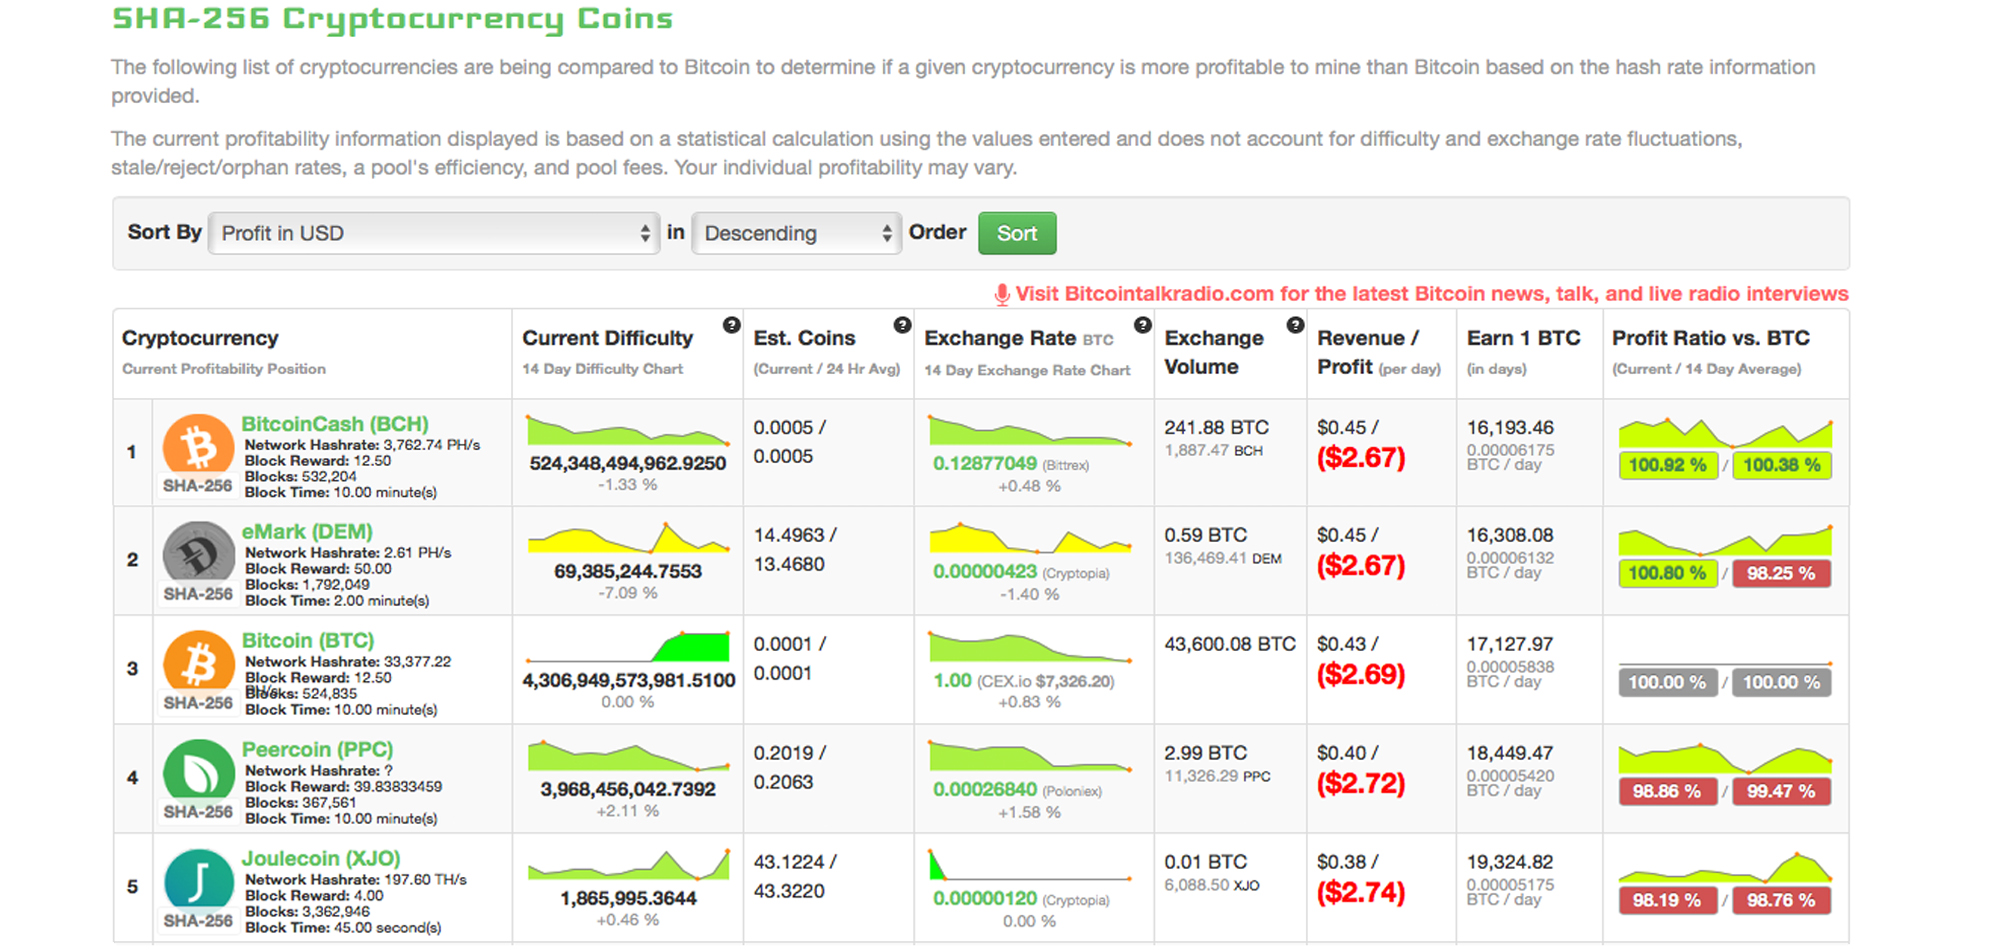Click the 100.38 % profit ratio badge
Screen dimensions: 2000x950
tap(1782, 465)
